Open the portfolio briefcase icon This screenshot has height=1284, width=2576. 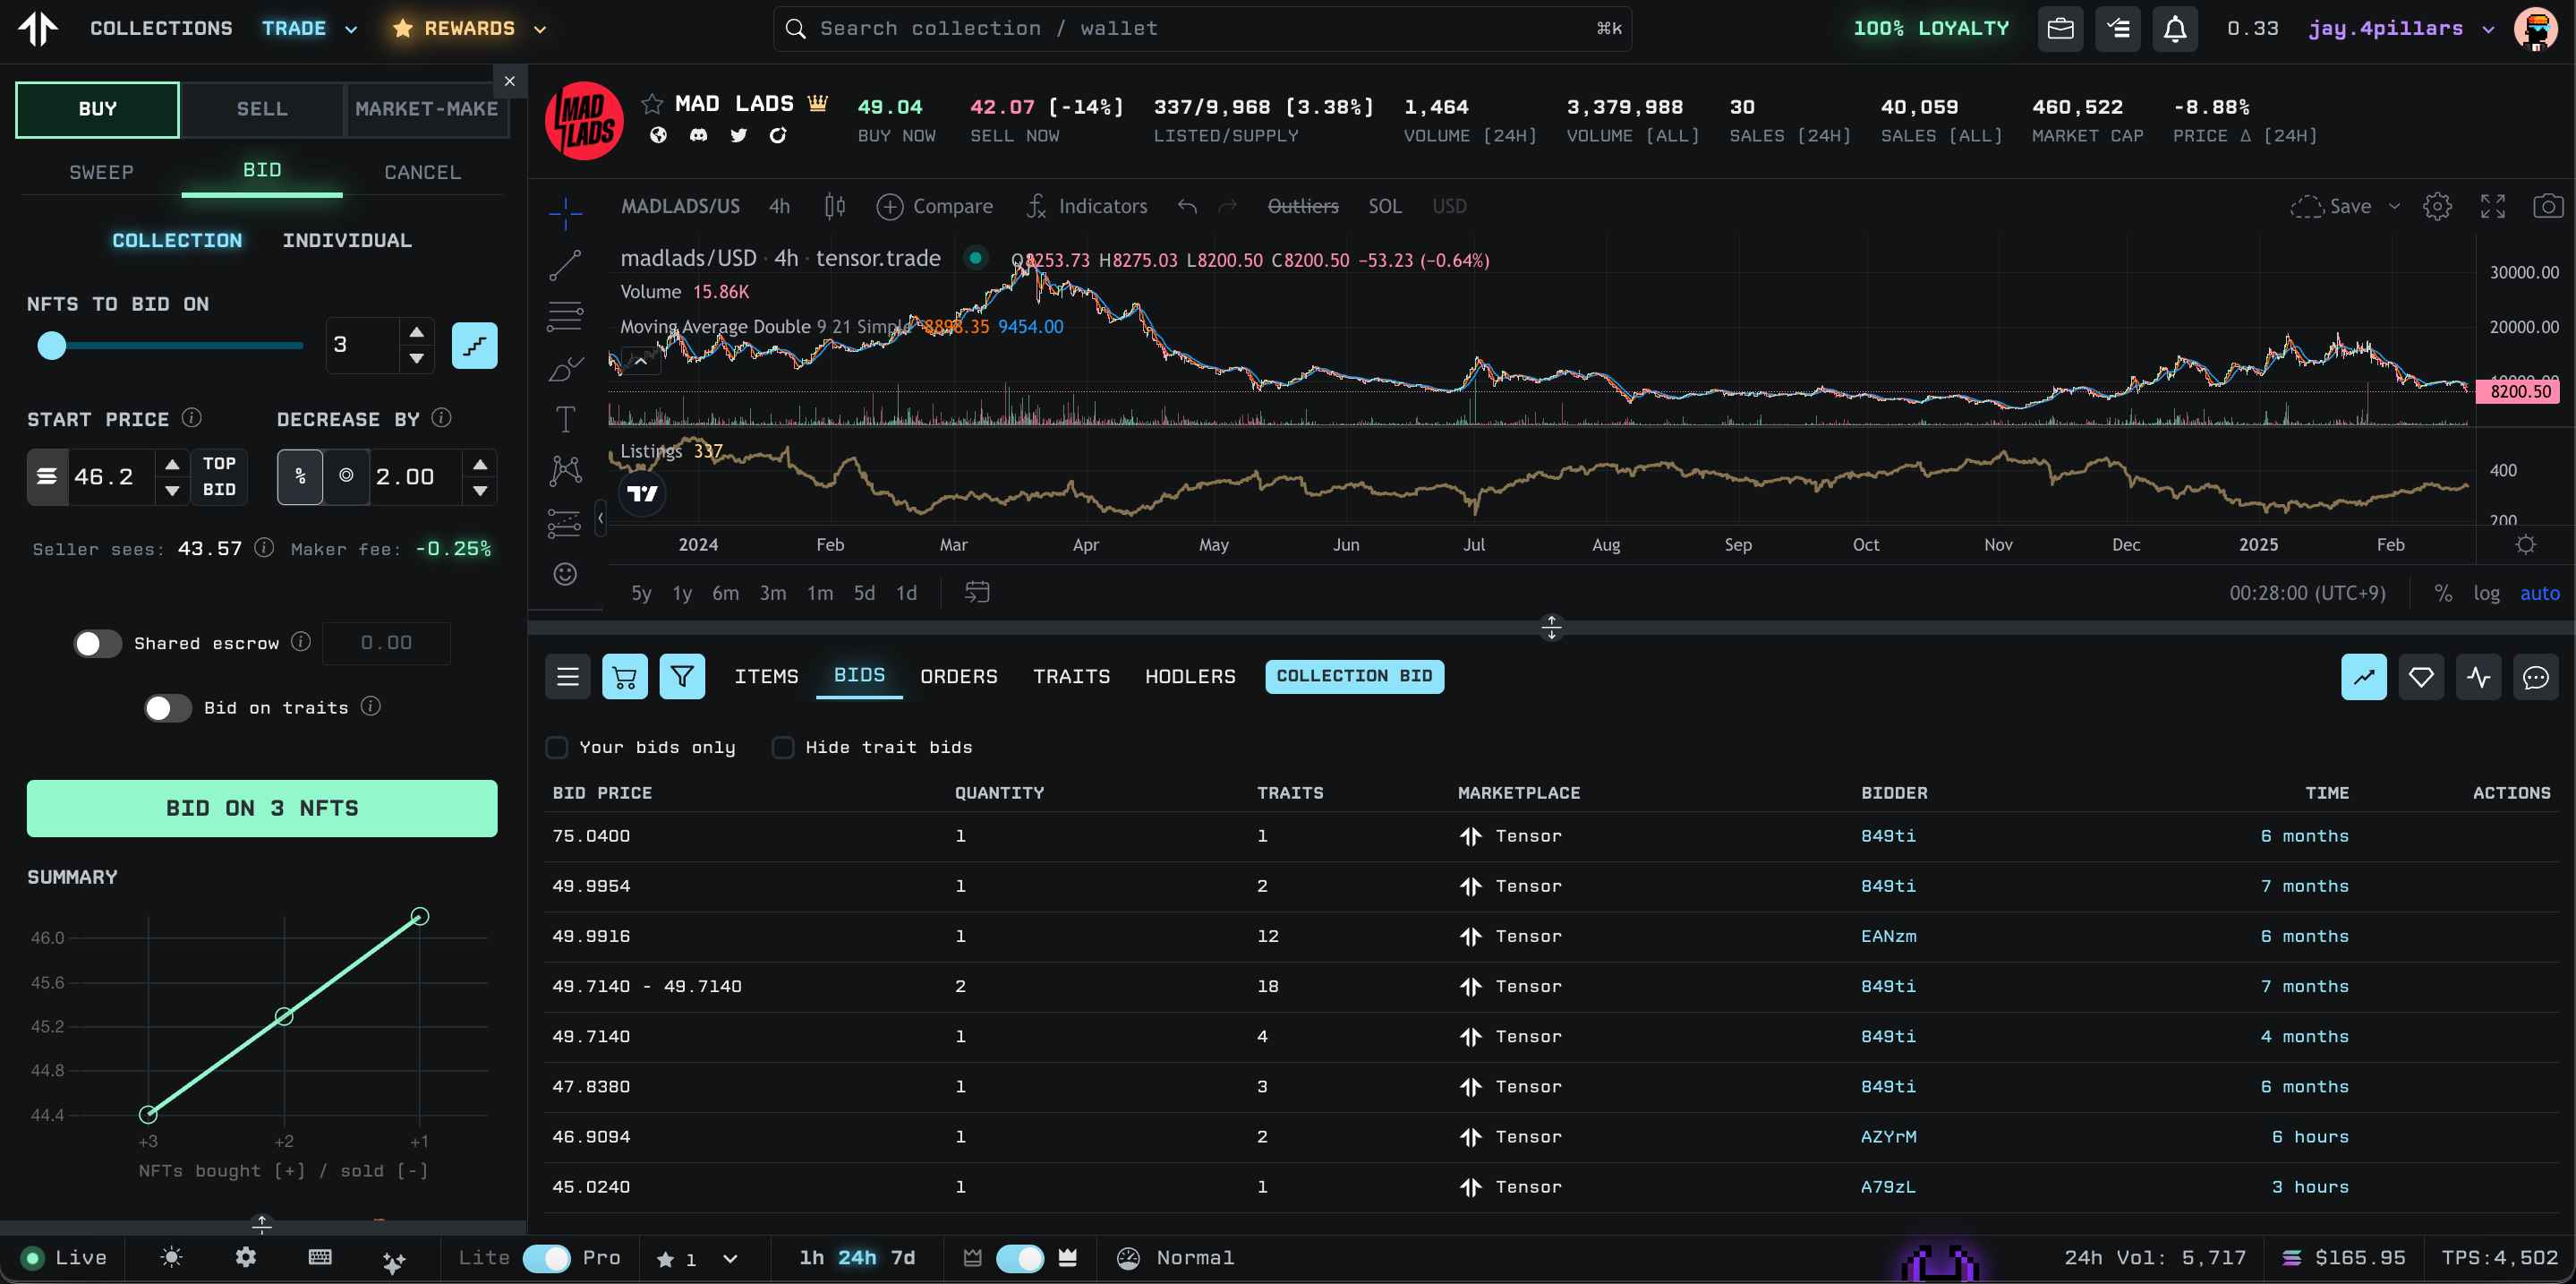tap(2060, 29)
